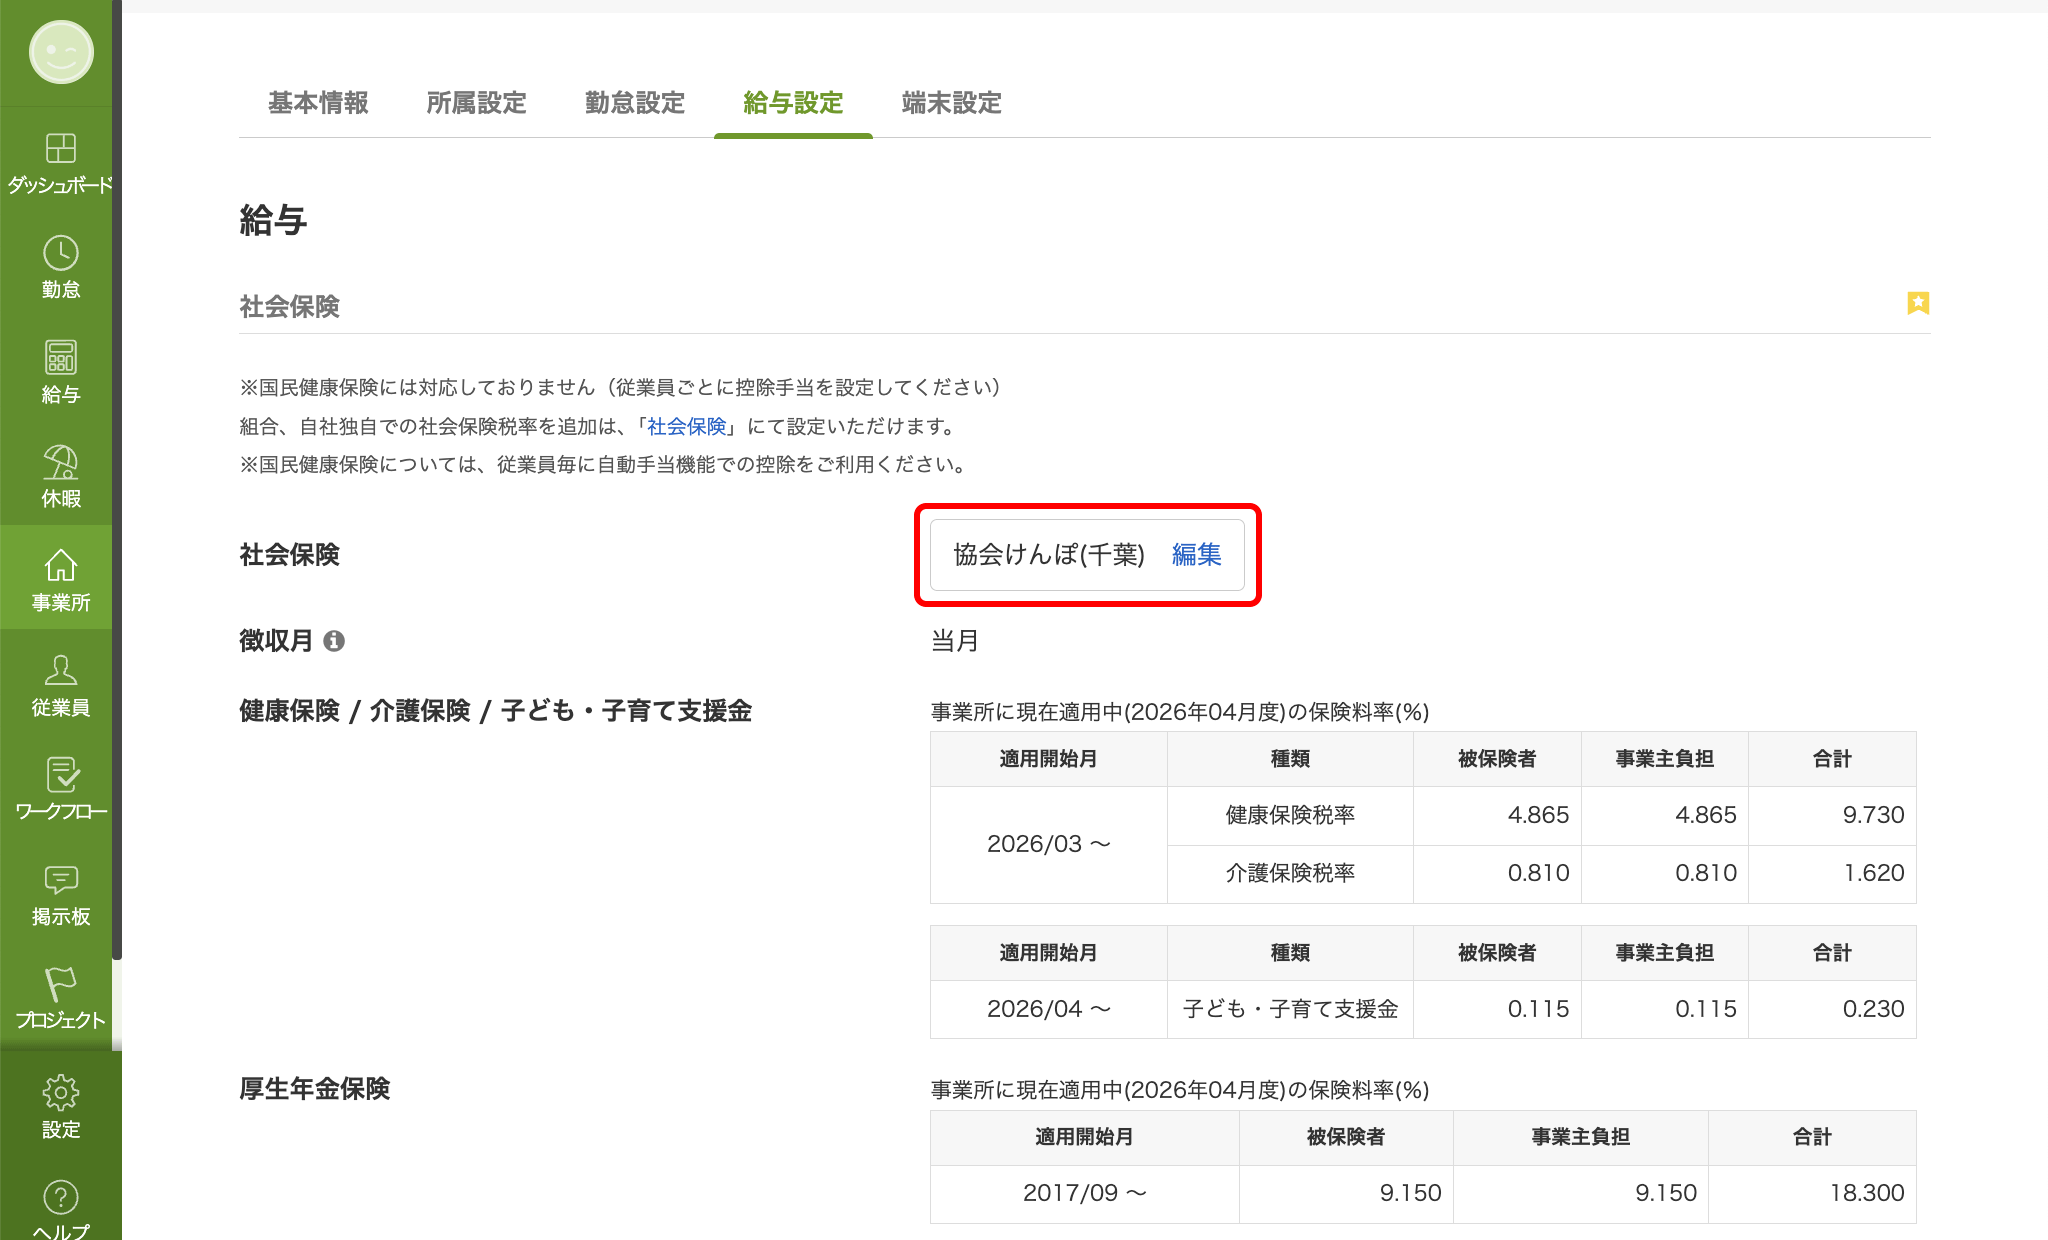Switch to 基本情報 tab
Viewport: 2048px width, 1240px height.
318,103
